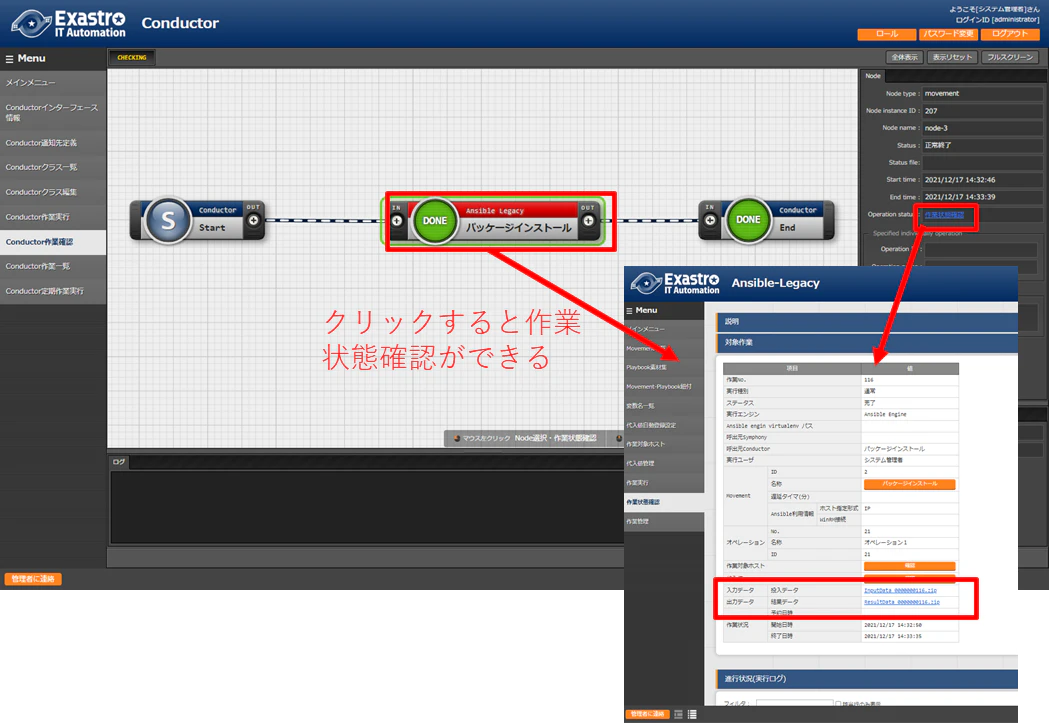
Task: Select the Node tab in the right panel
Action: tap(873, 76)
